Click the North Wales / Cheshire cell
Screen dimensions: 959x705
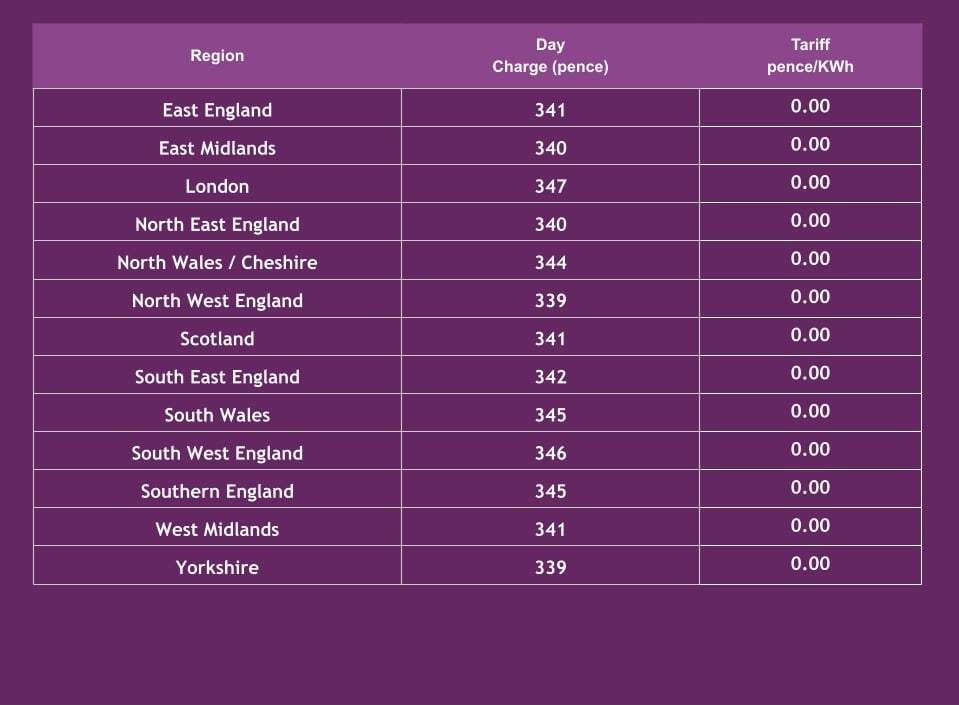(x=217, y=262)
